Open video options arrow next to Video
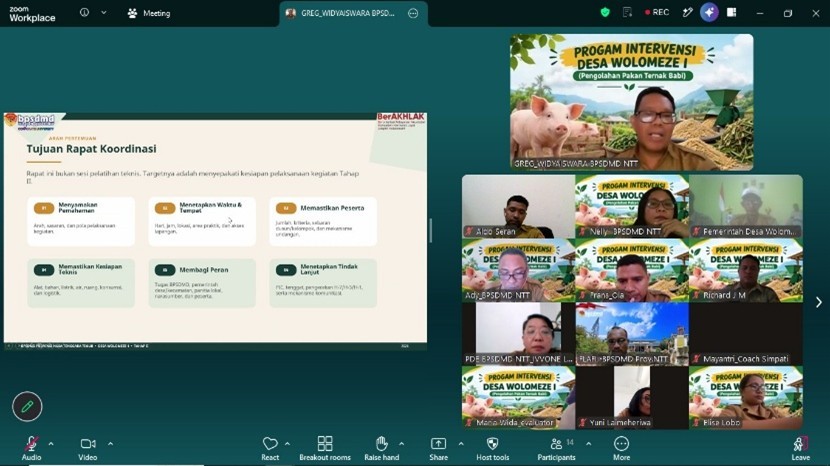The image size is (830, 466). pos(111,444)
